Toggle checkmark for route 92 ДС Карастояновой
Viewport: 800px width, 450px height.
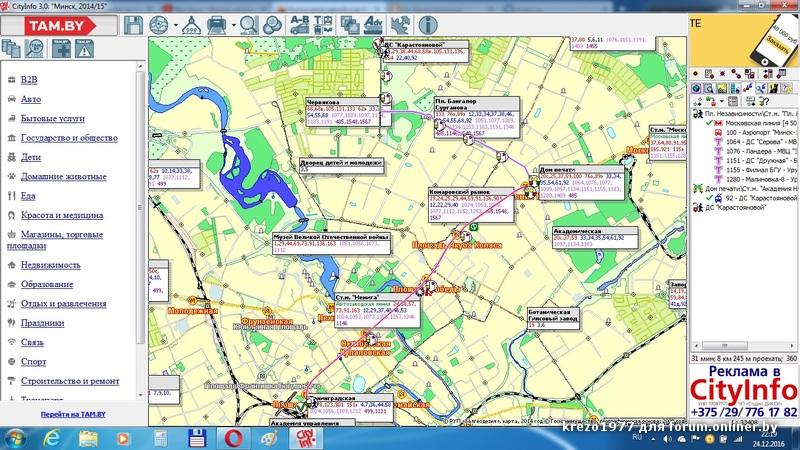(709, 198)
